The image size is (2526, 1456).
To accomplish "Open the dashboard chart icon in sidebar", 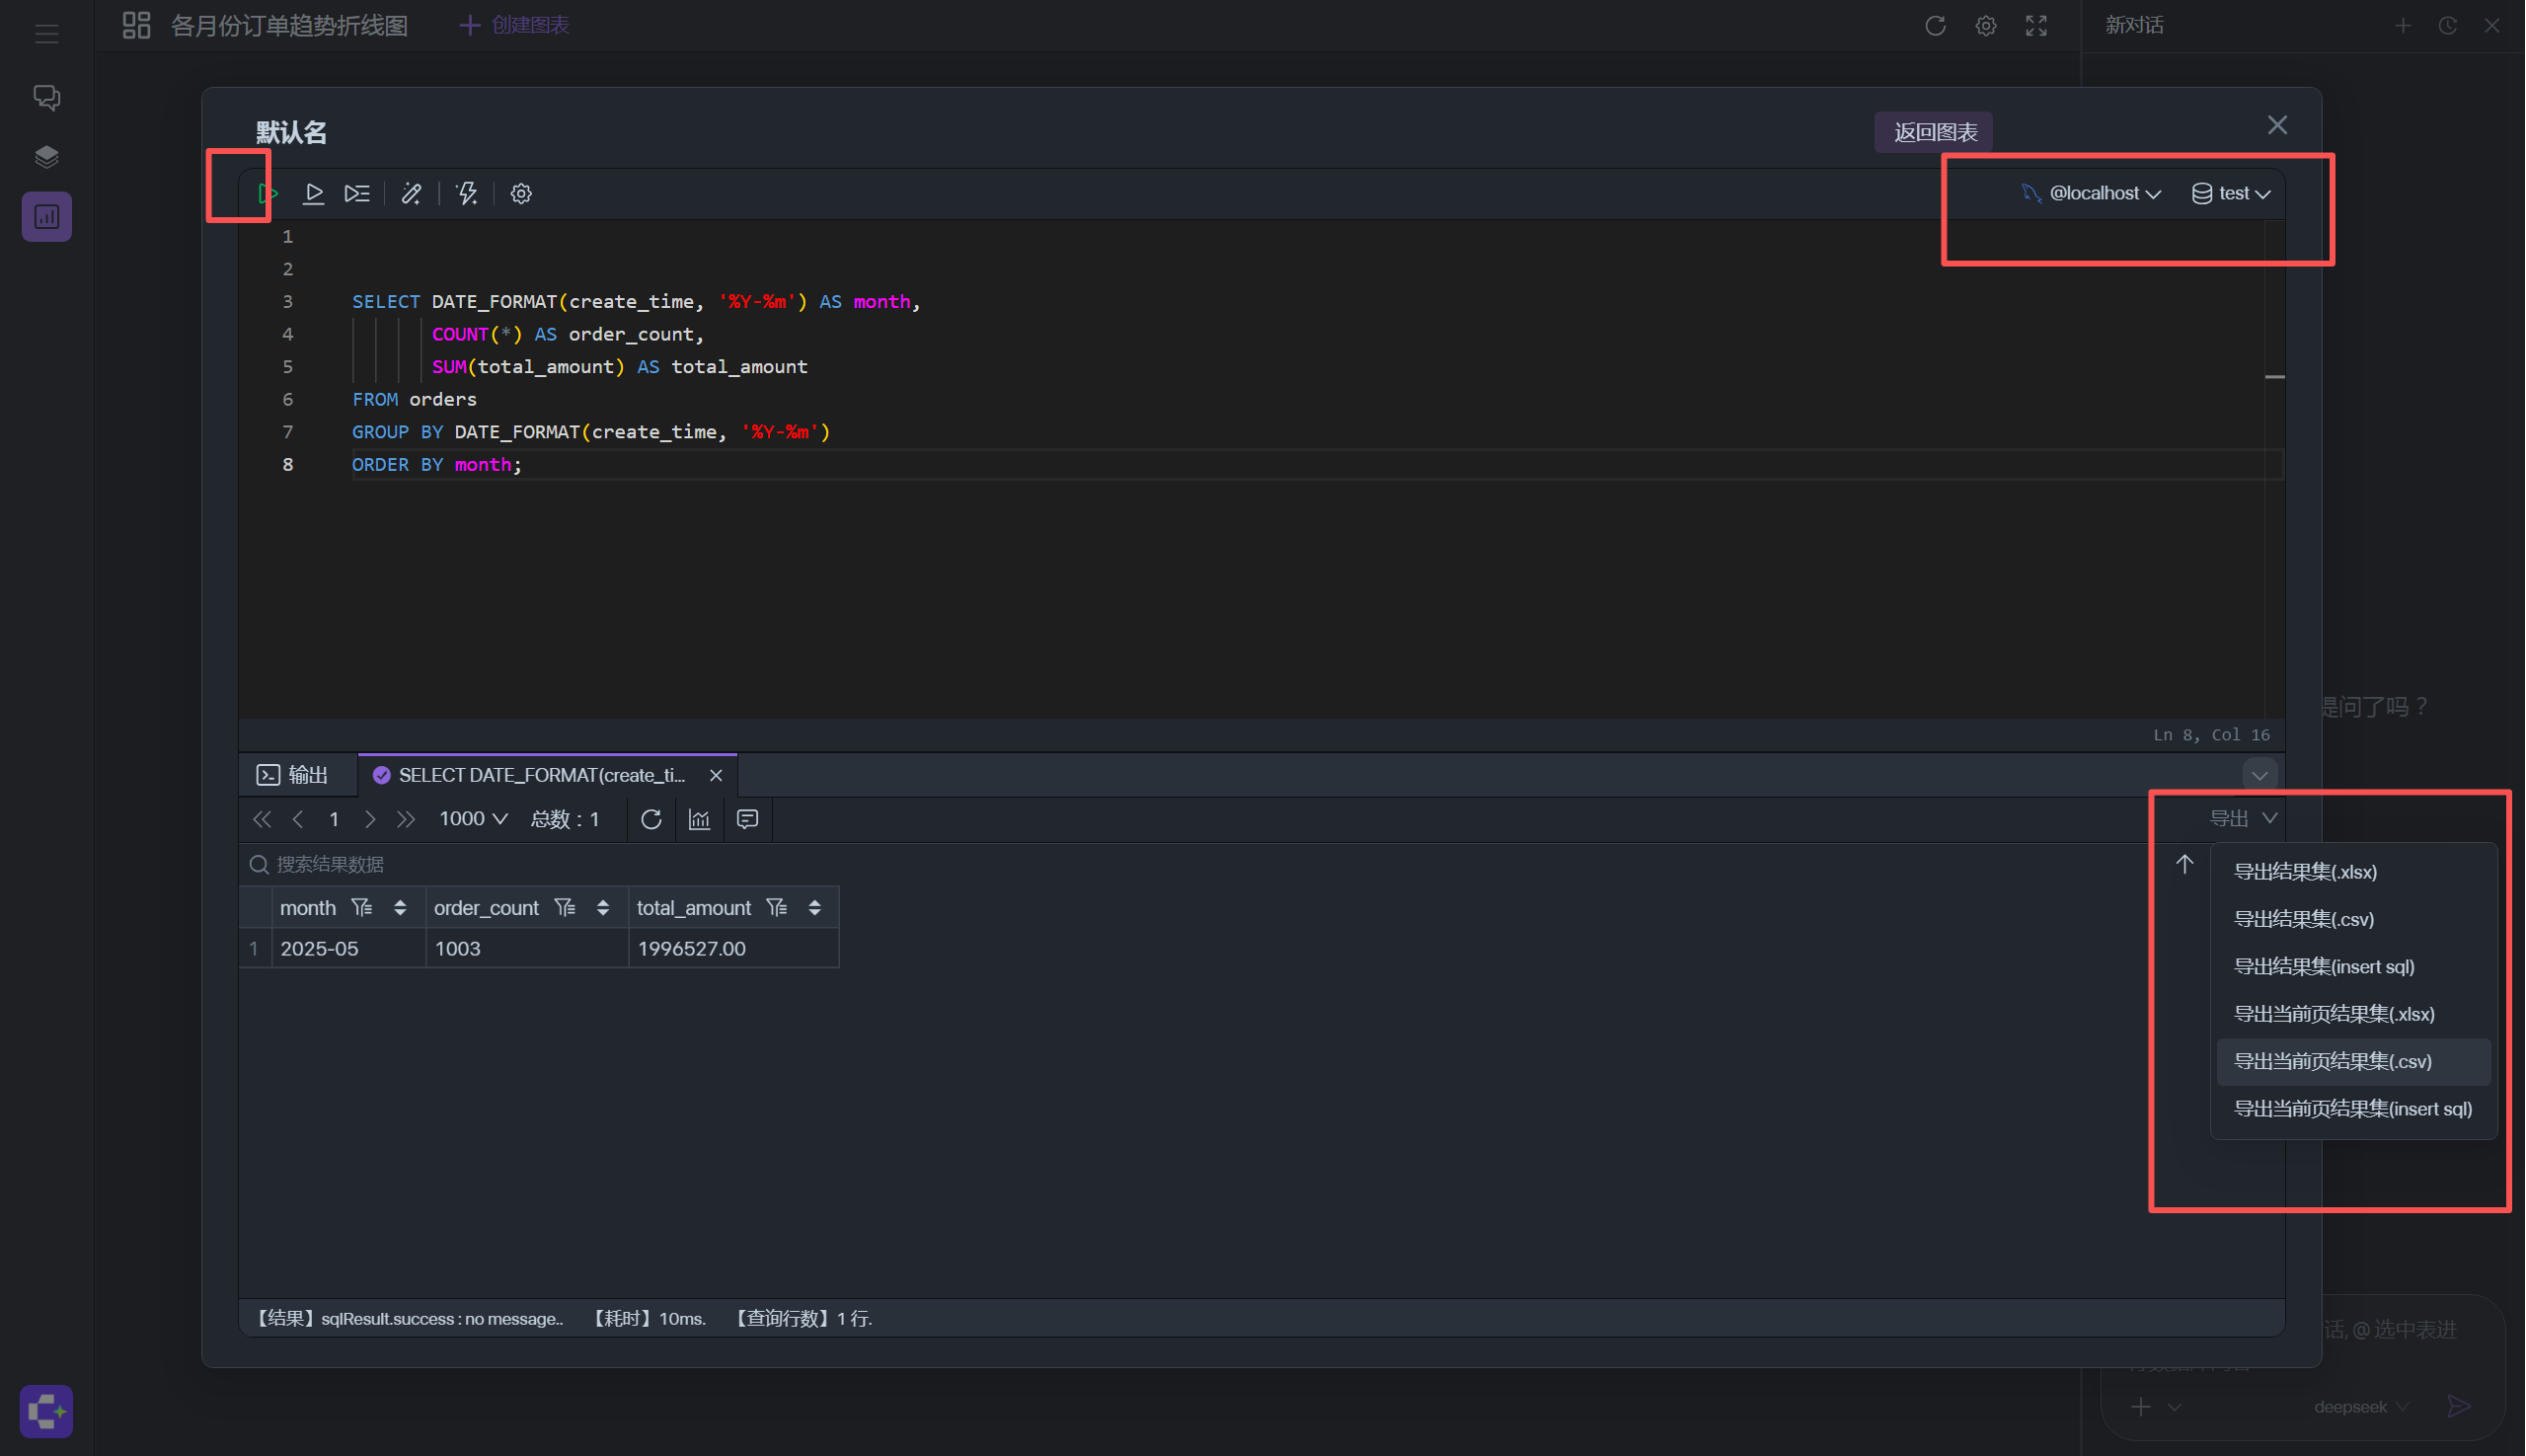I will 46,216.
